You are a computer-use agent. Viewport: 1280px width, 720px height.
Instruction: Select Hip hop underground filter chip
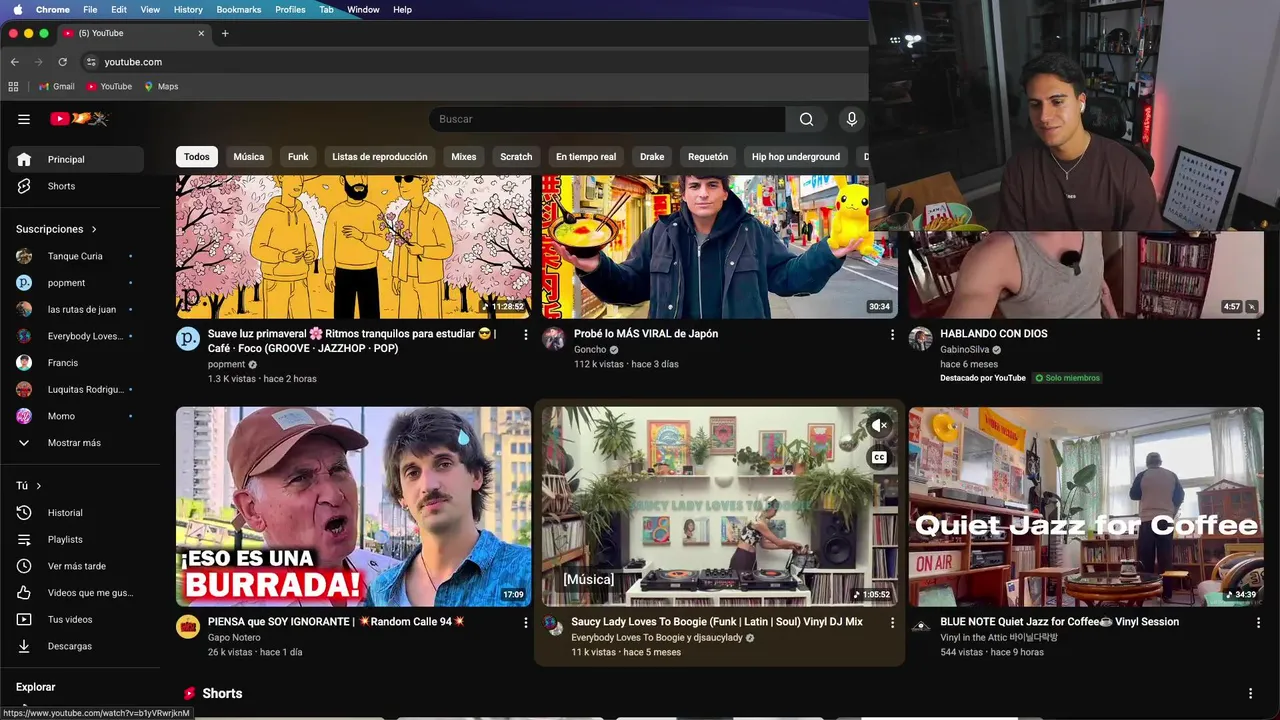tap(796, 157)
